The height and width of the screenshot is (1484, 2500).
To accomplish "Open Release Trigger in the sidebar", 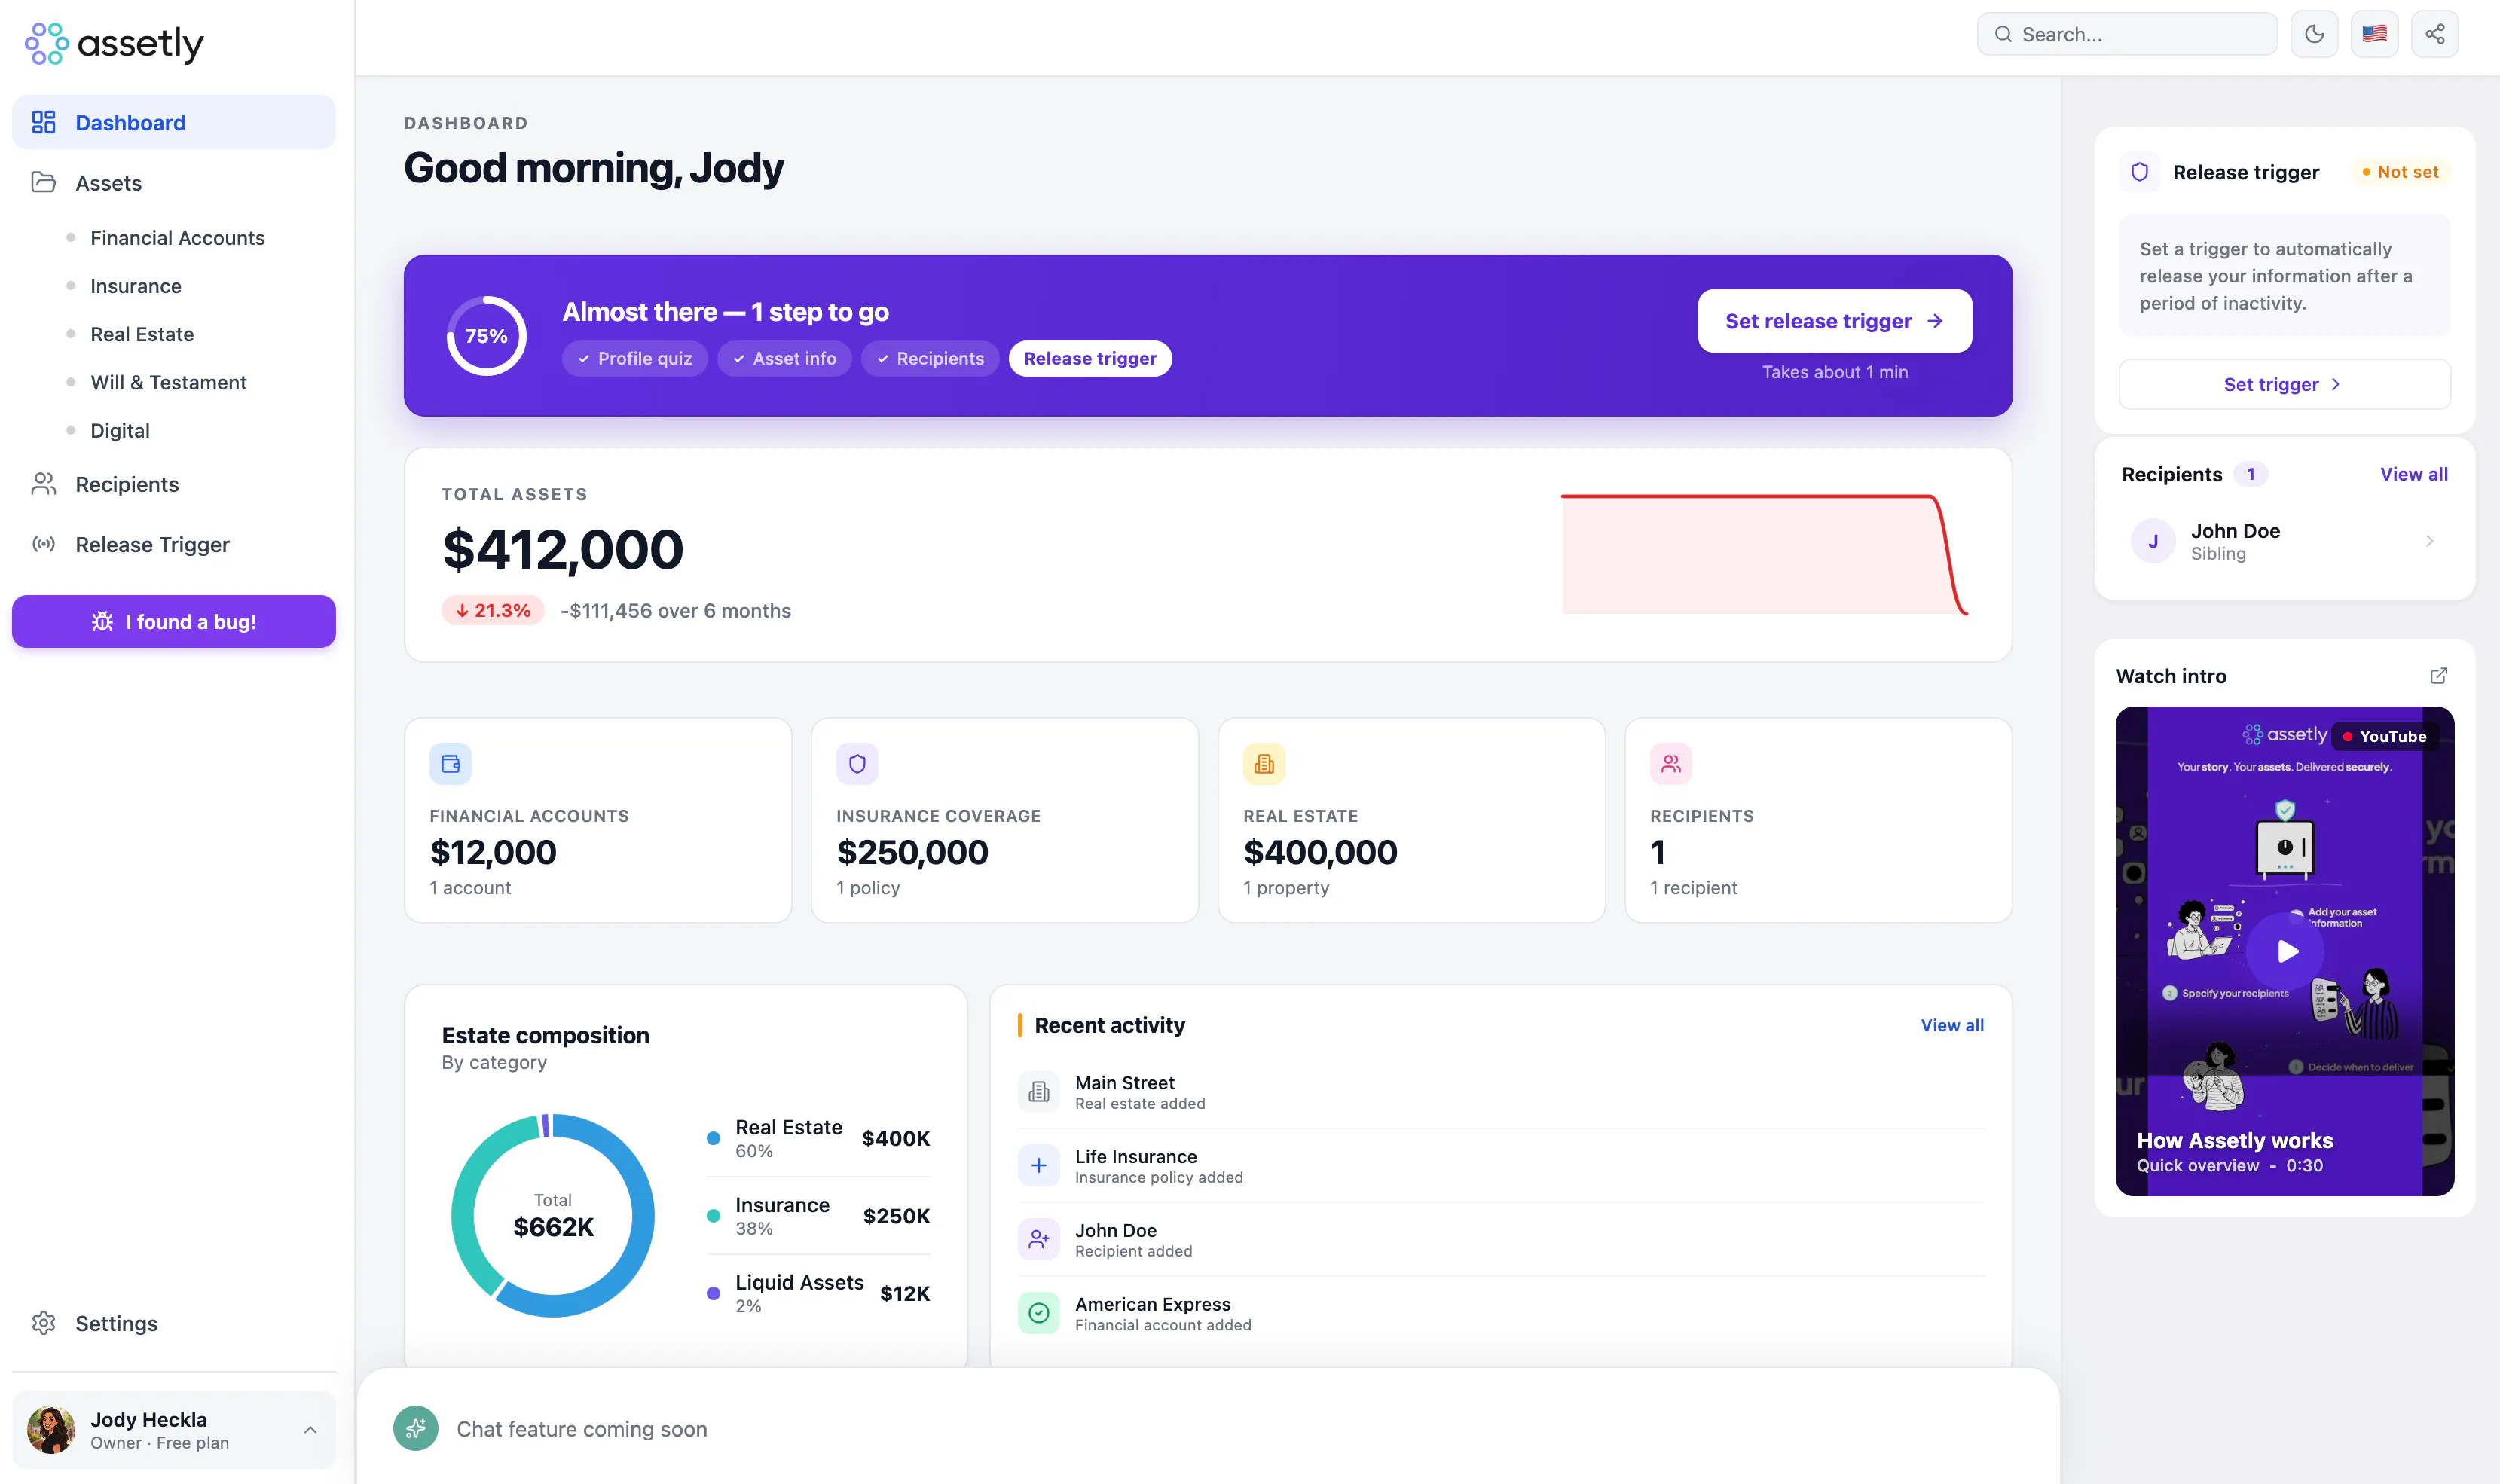I will tap(174, 544).
